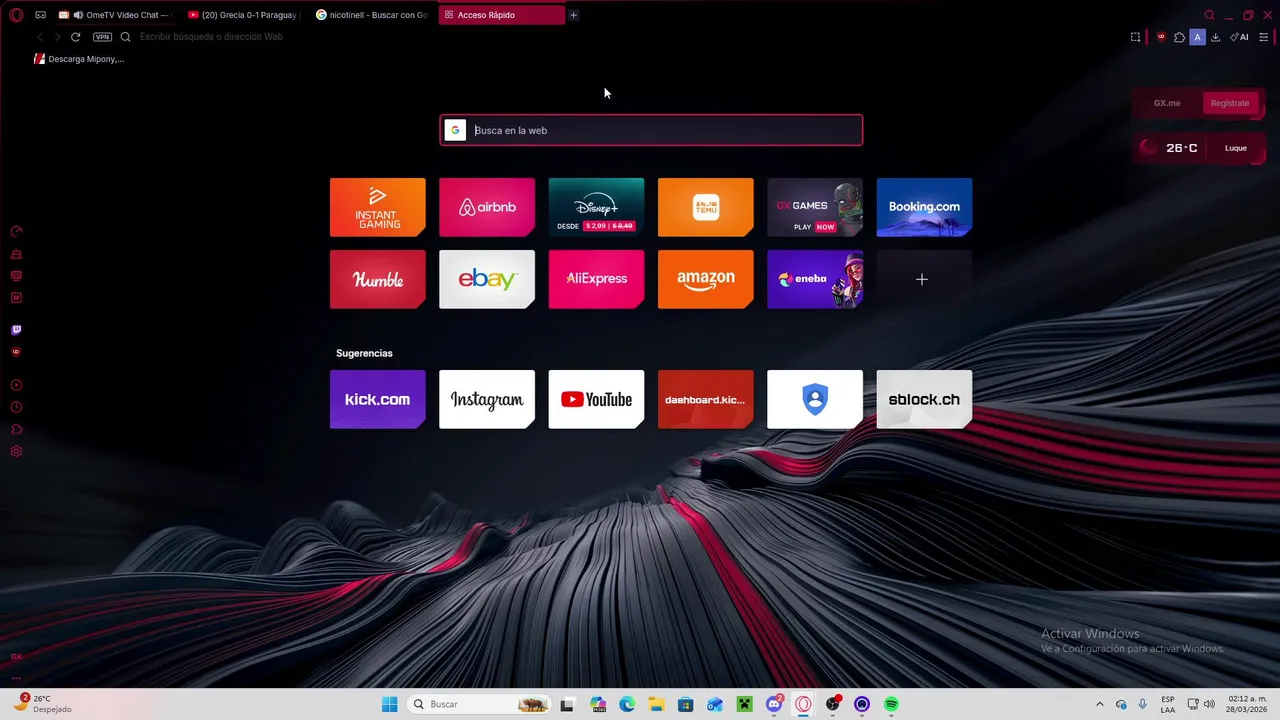1280x720 pixels.
Task: Open the taskbar volume icon
Action: [x=1210, y=704]
